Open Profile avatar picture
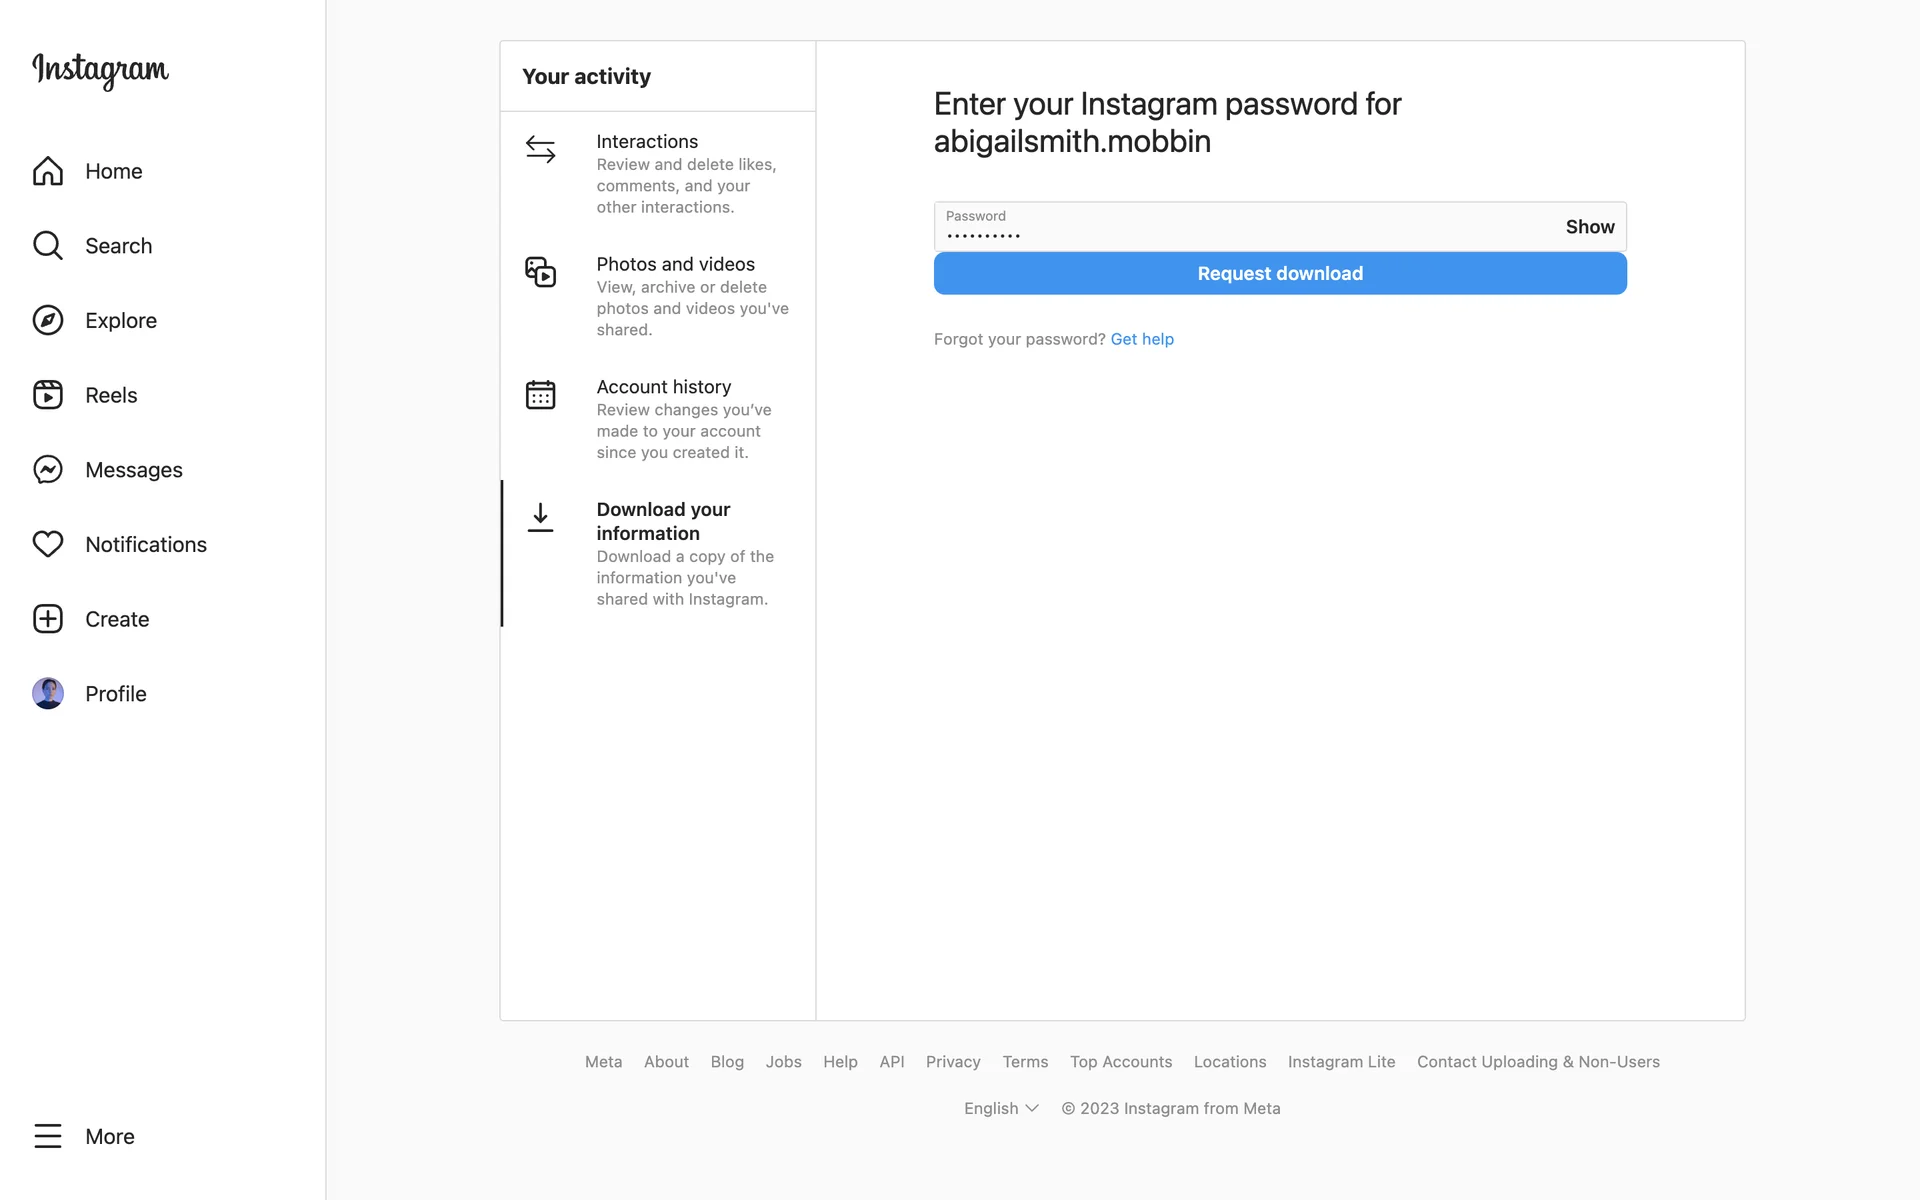 pos(48,693)
